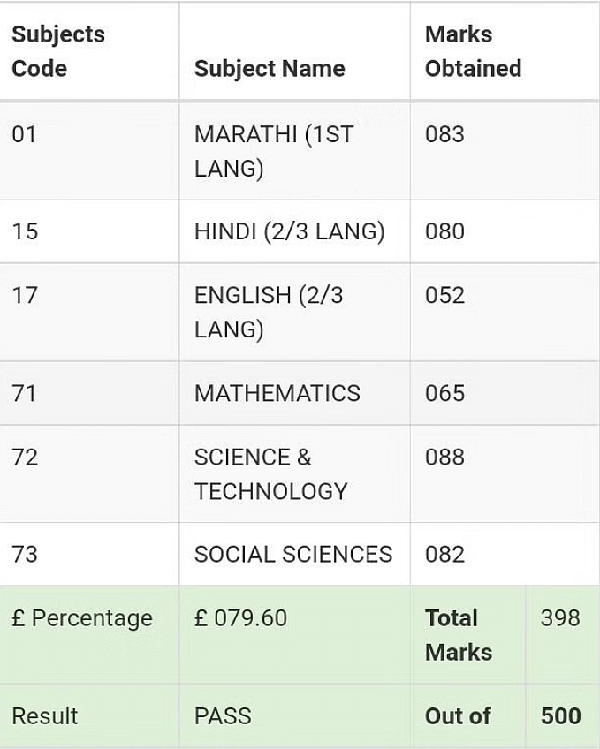Click the PASS result cell
This screenshot has width=600, height=749.
click(223, 716)
